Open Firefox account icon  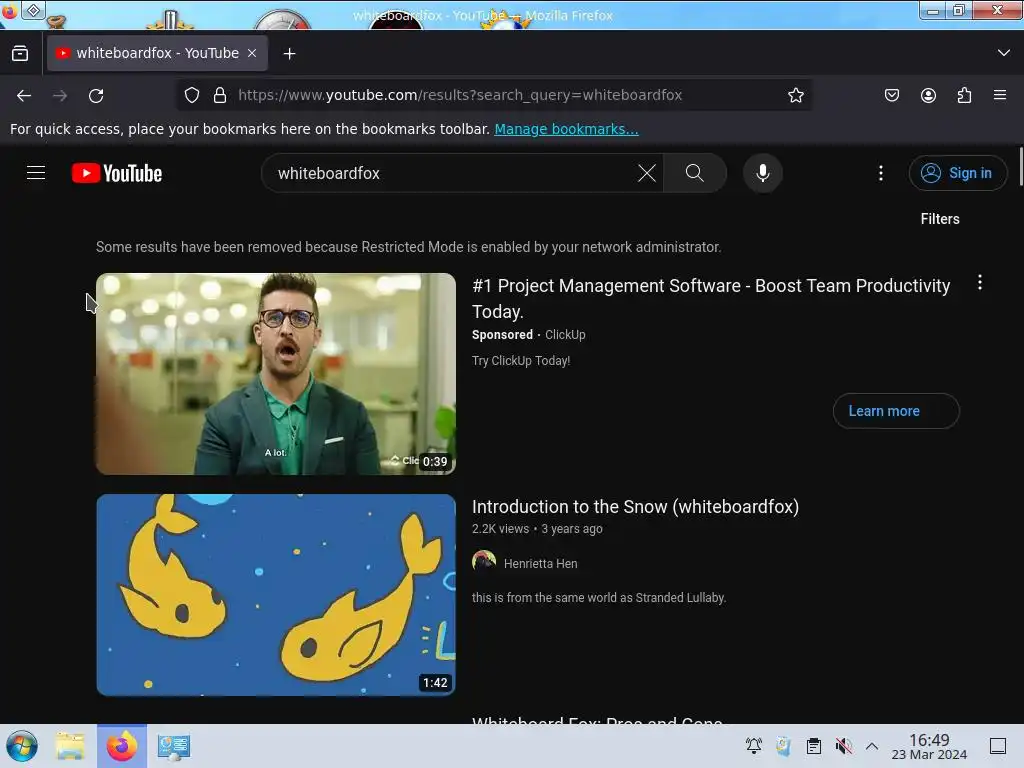928,95
